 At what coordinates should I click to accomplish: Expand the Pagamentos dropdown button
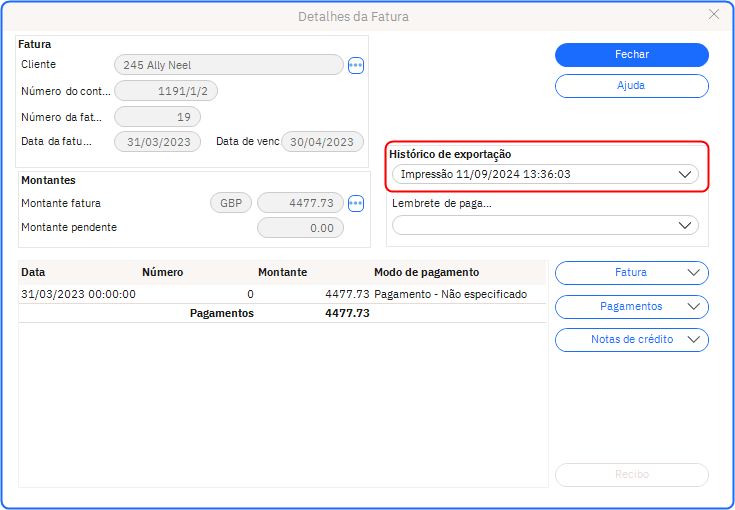[x=631, y=307]
